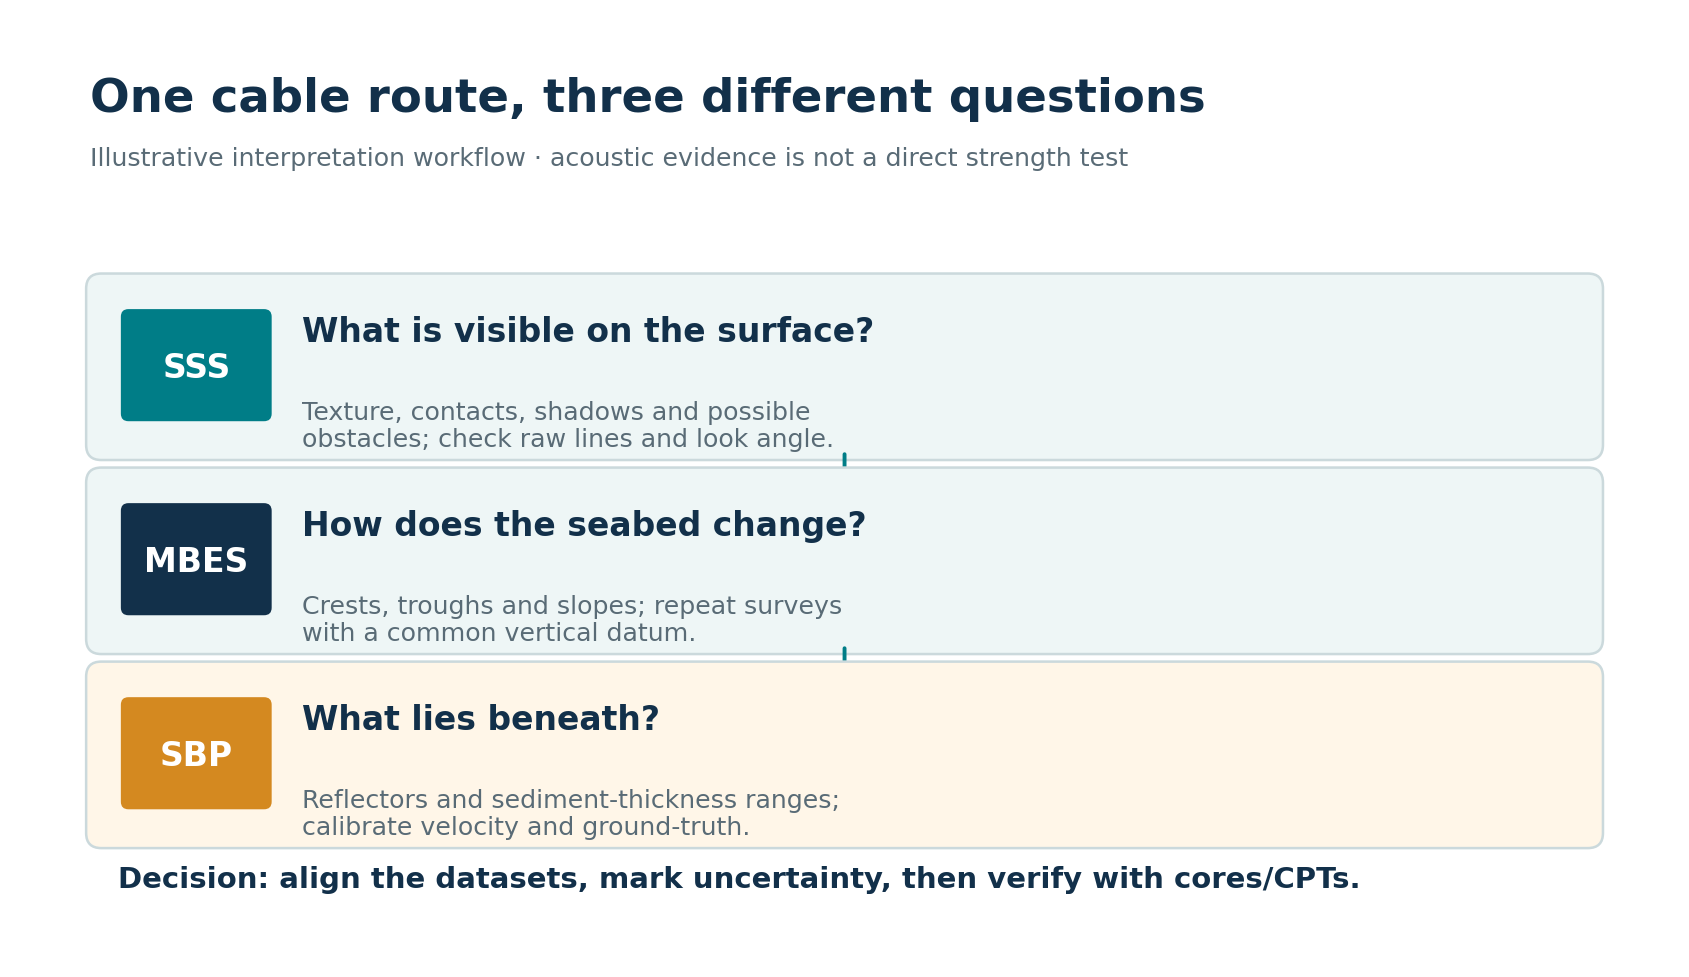Click the navy MBES badge
This screenshot has width=1689, height=977.
coord(196,559)
